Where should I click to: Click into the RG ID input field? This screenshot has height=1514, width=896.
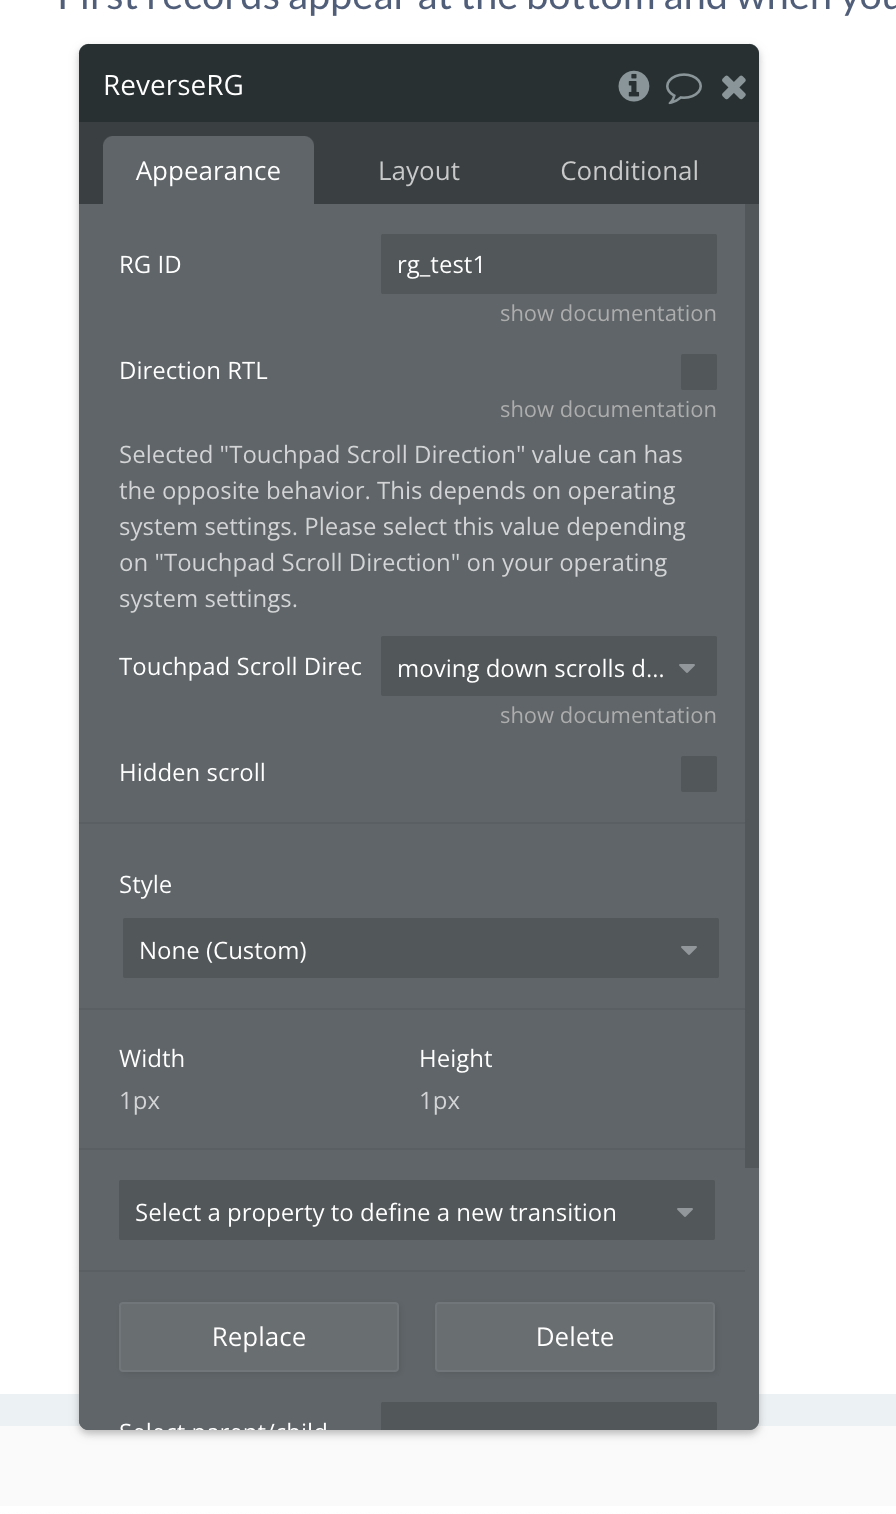tap(548, 265)
